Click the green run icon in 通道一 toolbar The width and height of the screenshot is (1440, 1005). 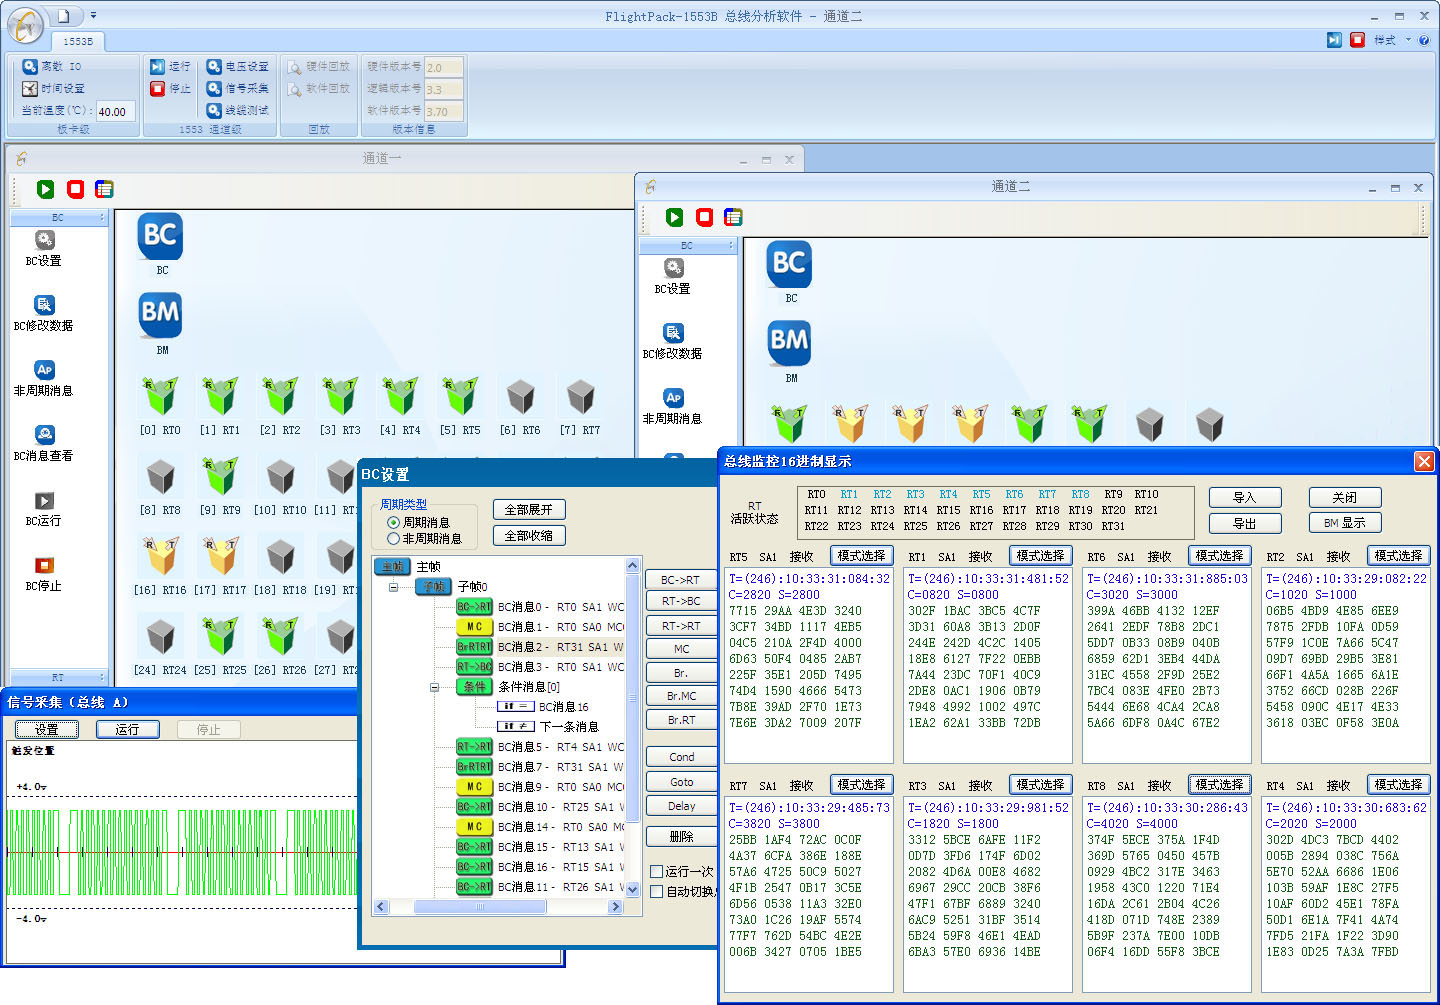[x=46, y=189]
